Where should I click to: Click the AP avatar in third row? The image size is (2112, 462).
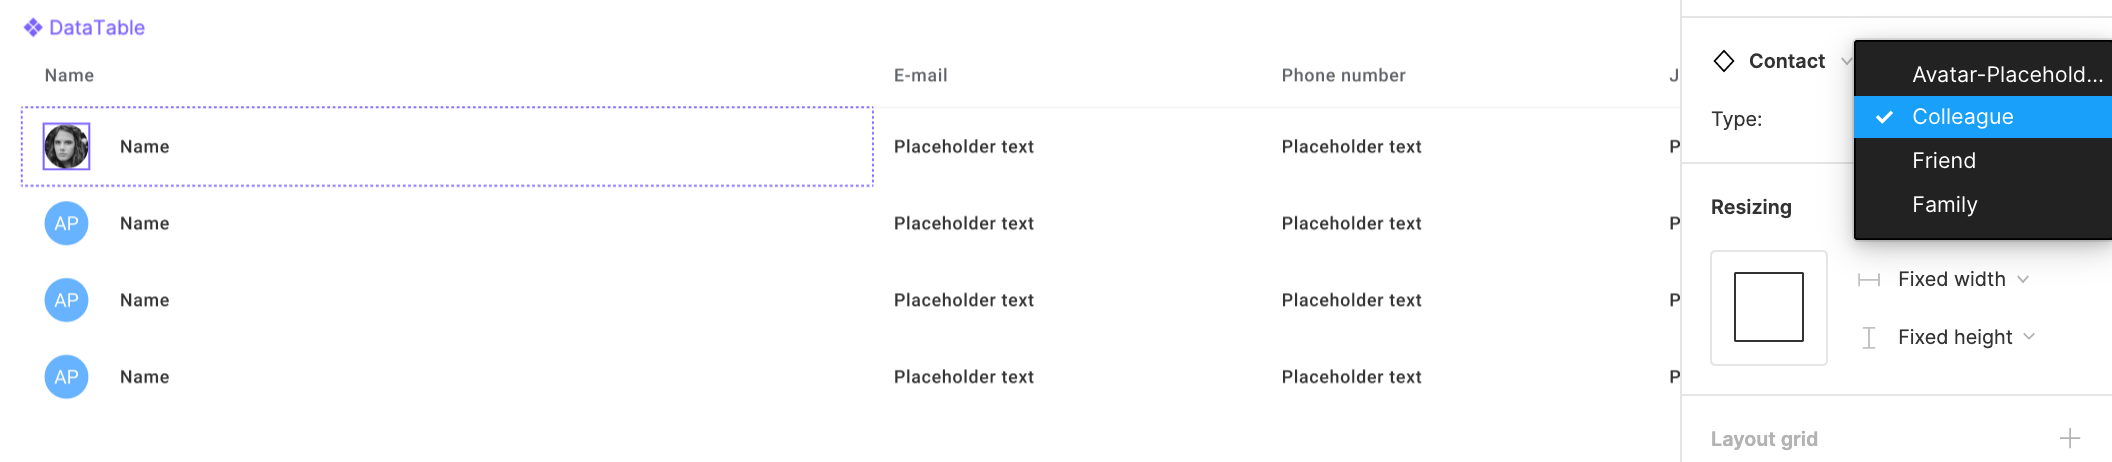(x=67, y=300)
